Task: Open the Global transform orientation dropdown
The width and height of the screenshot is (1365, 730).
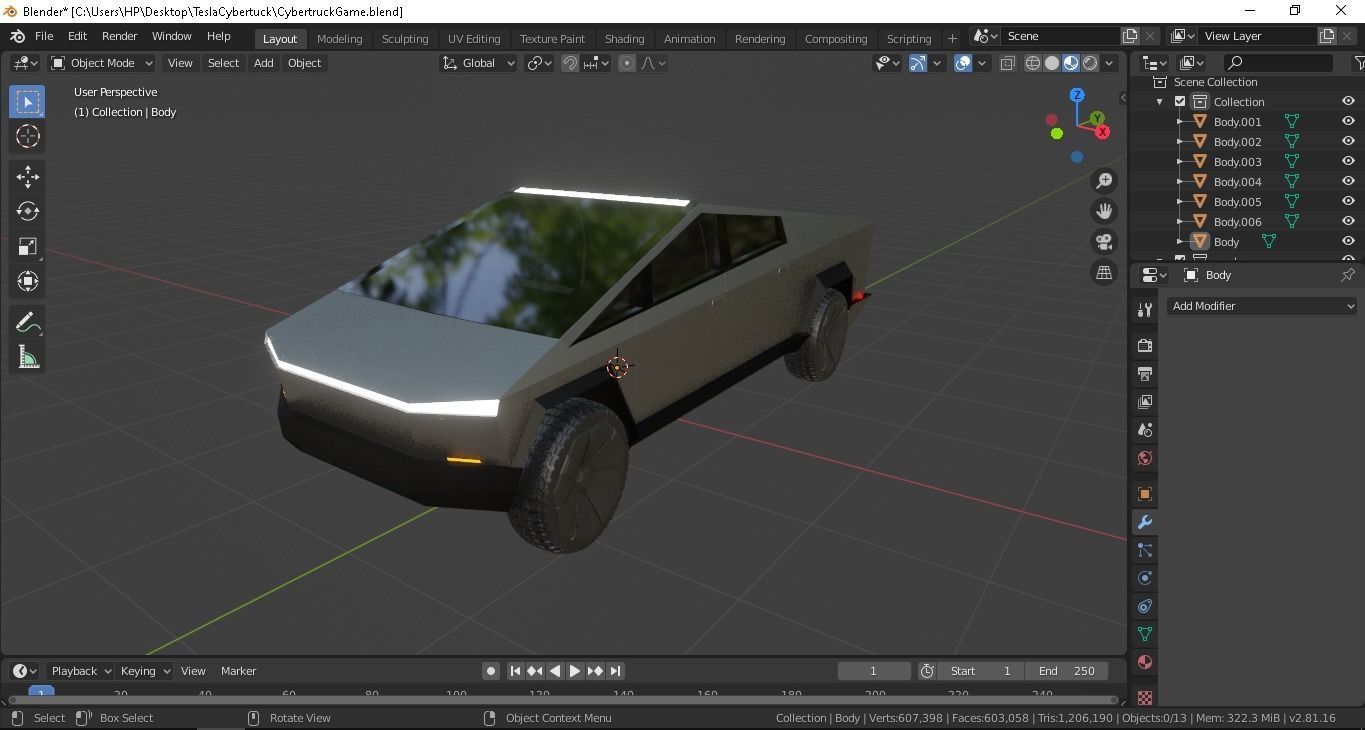Action: pyautogui.click(x=478, y=63)
